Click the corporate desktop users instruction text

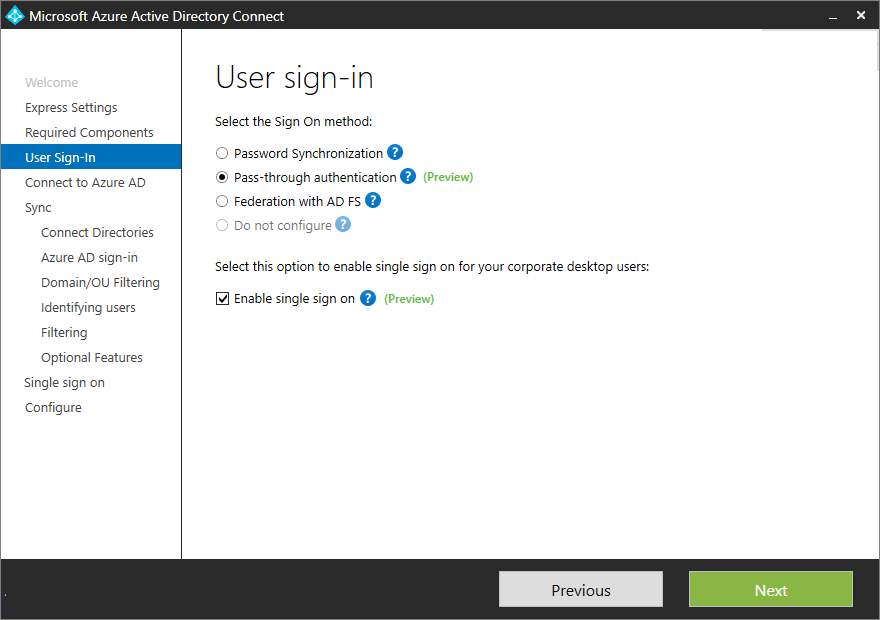(432, 267)
